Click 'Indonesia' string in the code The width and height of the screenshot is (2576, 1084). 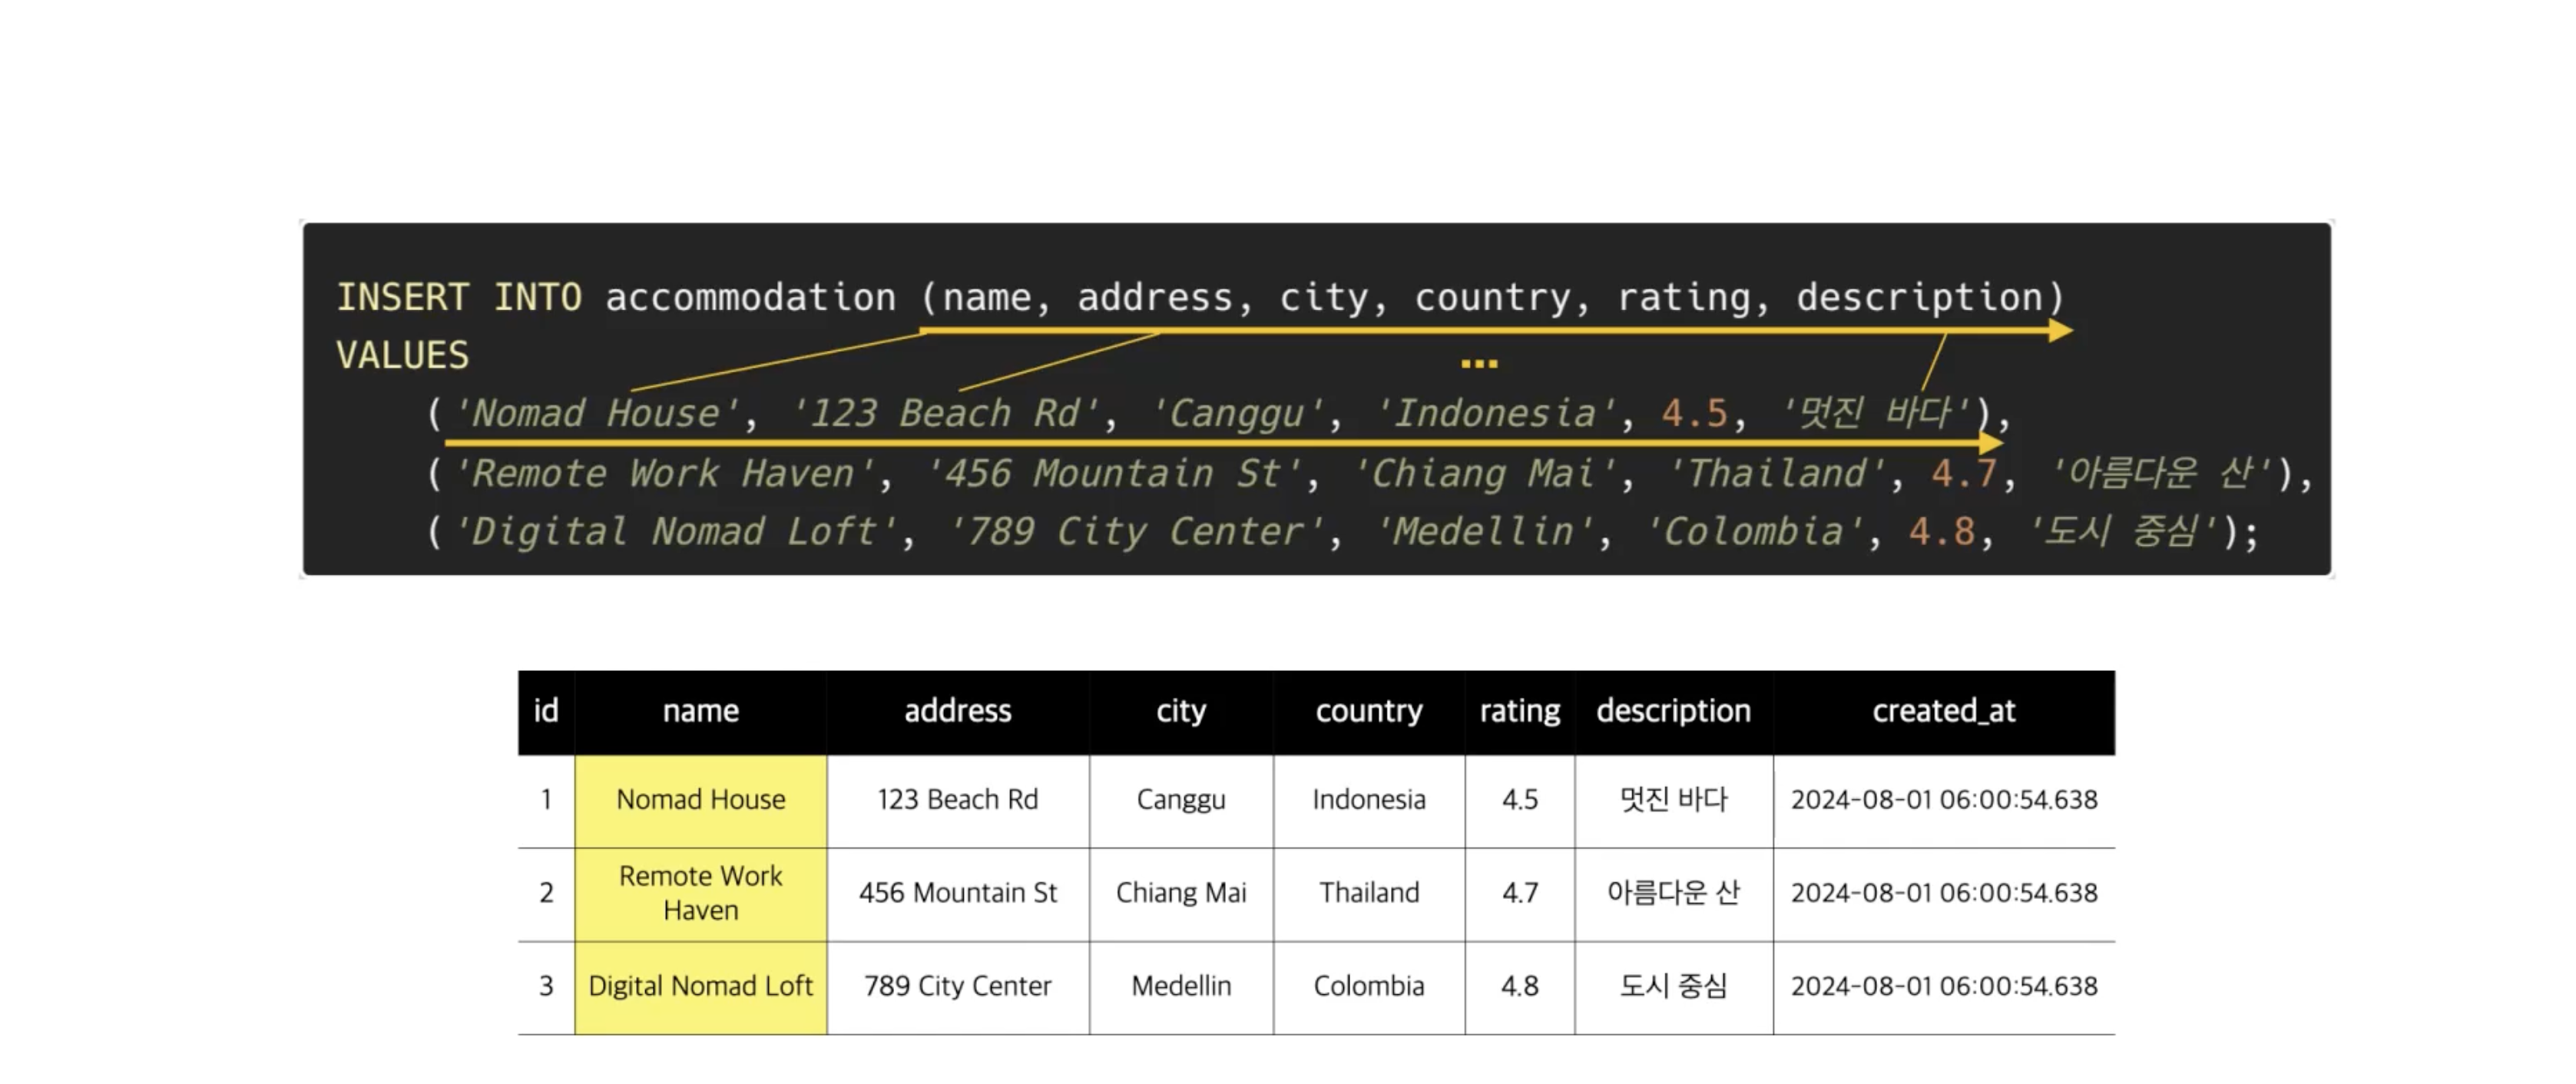pos(1496,414)
